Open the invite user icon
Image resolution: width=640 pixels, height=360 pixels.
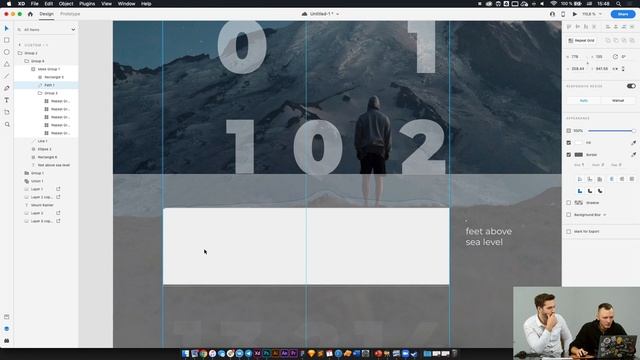point(552,14)
